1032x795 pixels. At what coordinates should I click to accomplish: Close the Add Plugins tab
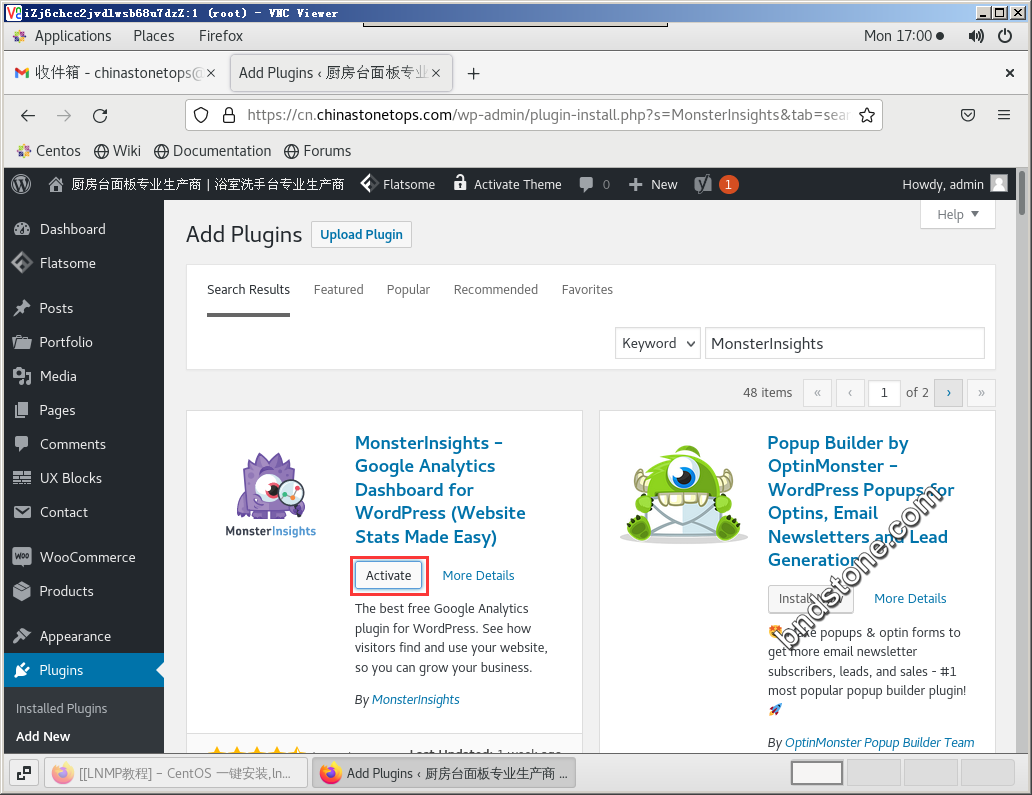pos(436,73)
